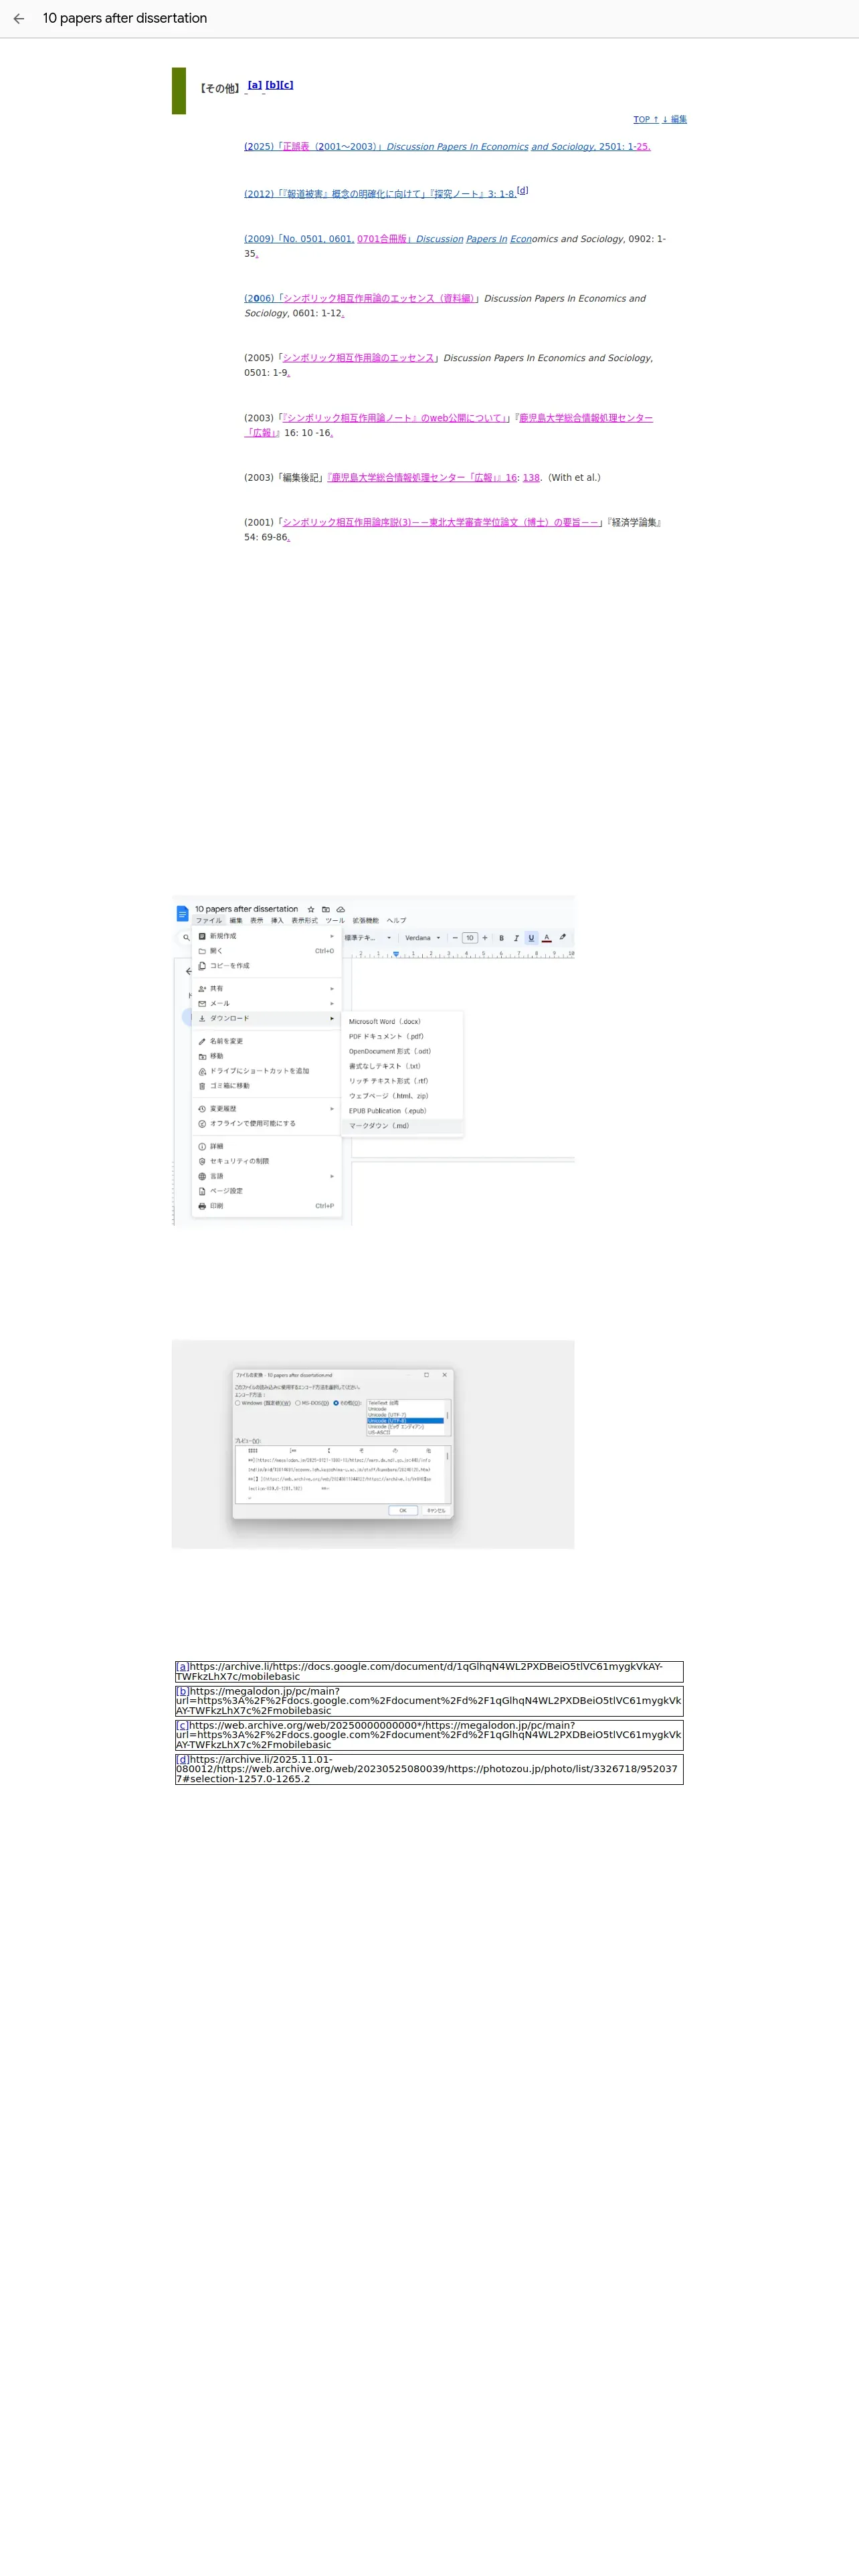
Task: Open the 138 page link in the 編集後記 entry
Action: tap(531, 478)
